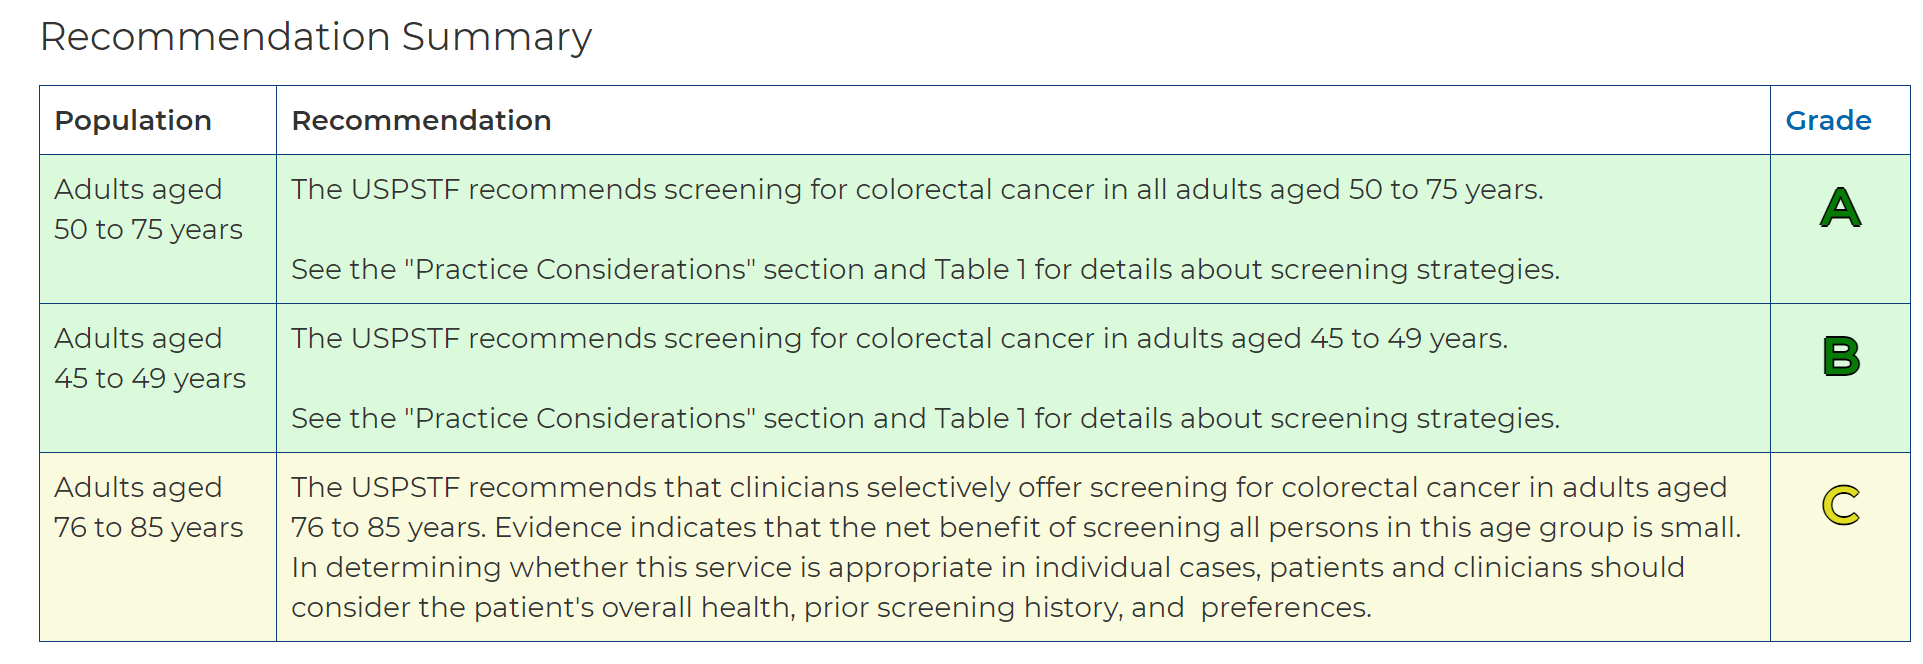Click the Recommendation column header

[421, 121]
